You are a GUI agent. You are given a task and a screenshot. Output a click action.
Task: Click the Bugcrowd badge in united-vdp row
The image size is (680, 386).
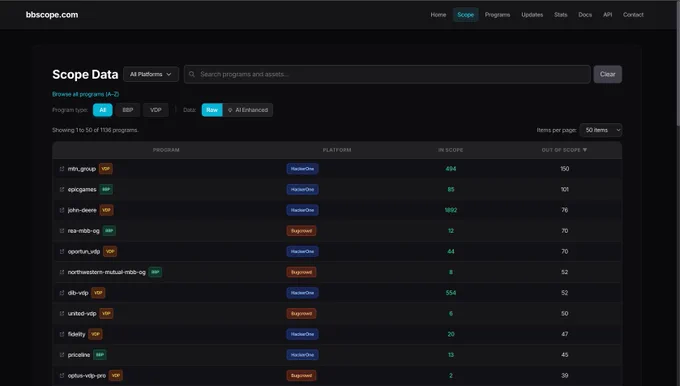301,314
